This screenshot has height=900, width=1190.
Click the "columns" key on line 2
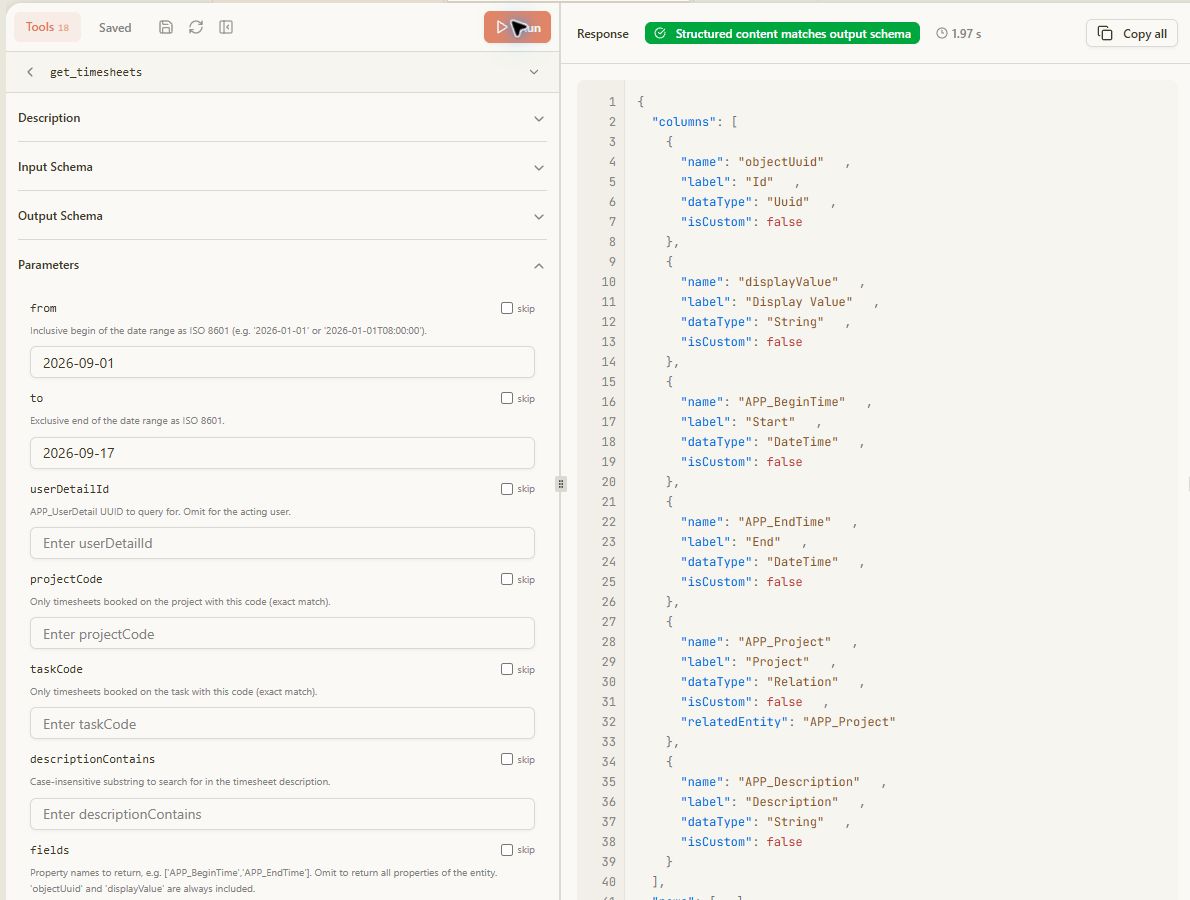[684, 121]
